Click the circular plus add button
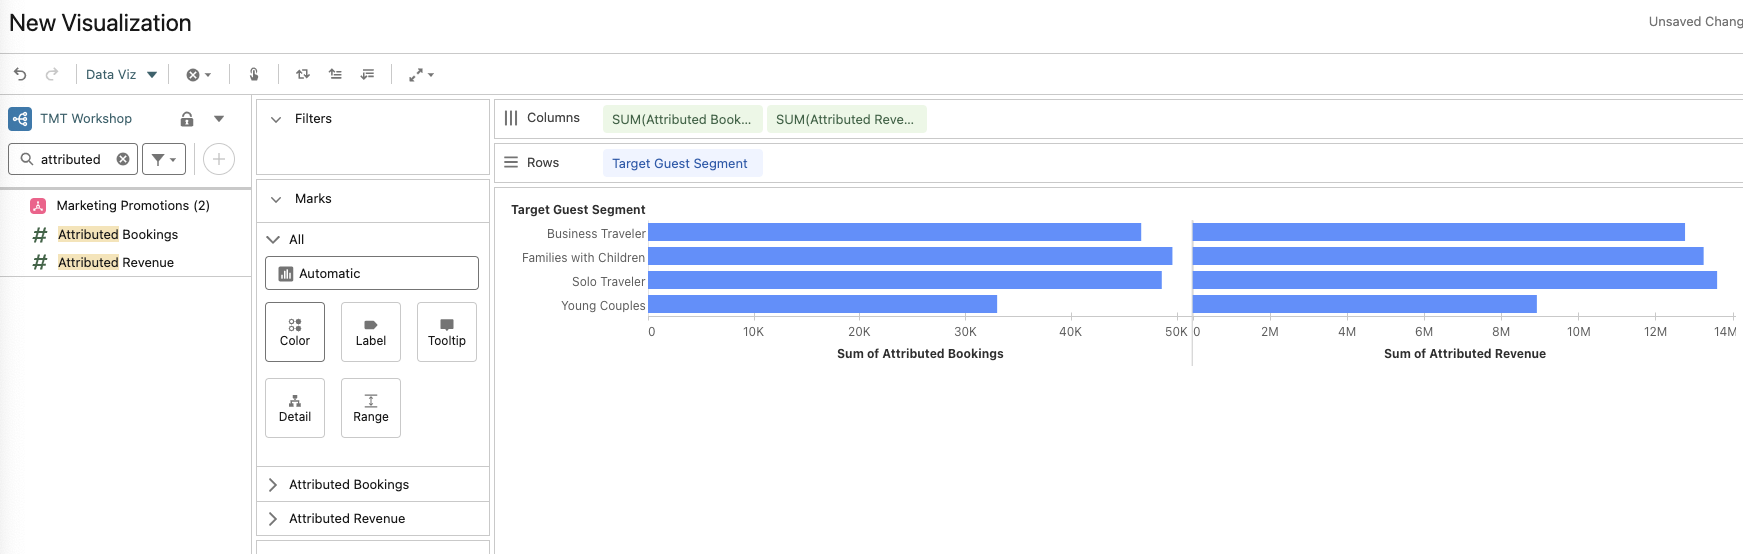This screenshot has width=1743, height=554. pos(219,159)
